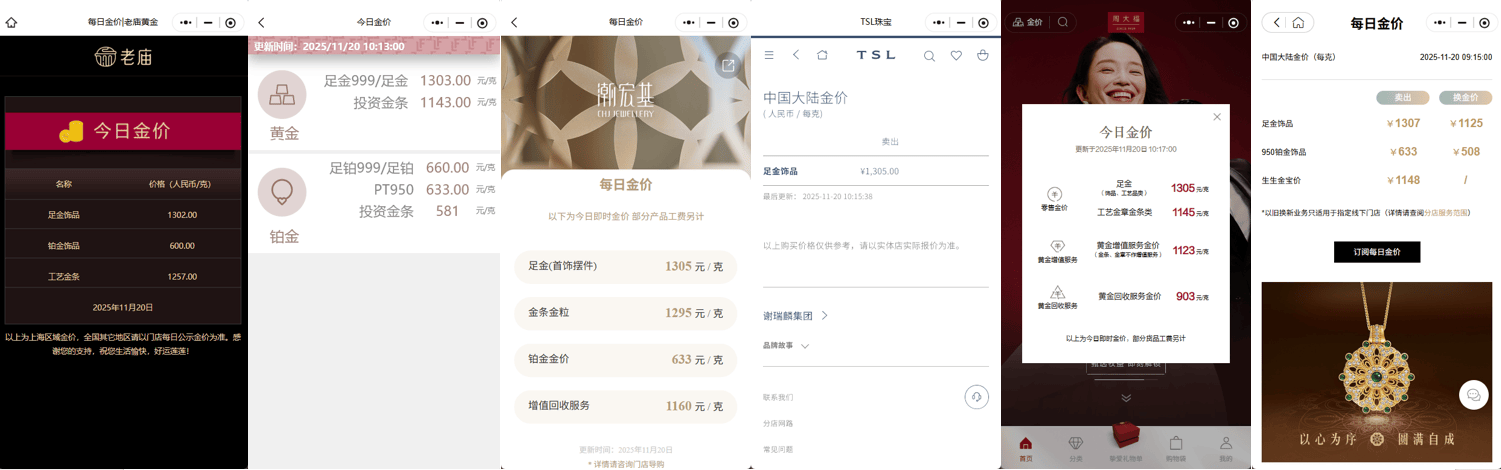Close the 周大福 今日金价 popup
This screenshot has width=1501, height=470.
pyautogui.click(x=1217, y=117)
